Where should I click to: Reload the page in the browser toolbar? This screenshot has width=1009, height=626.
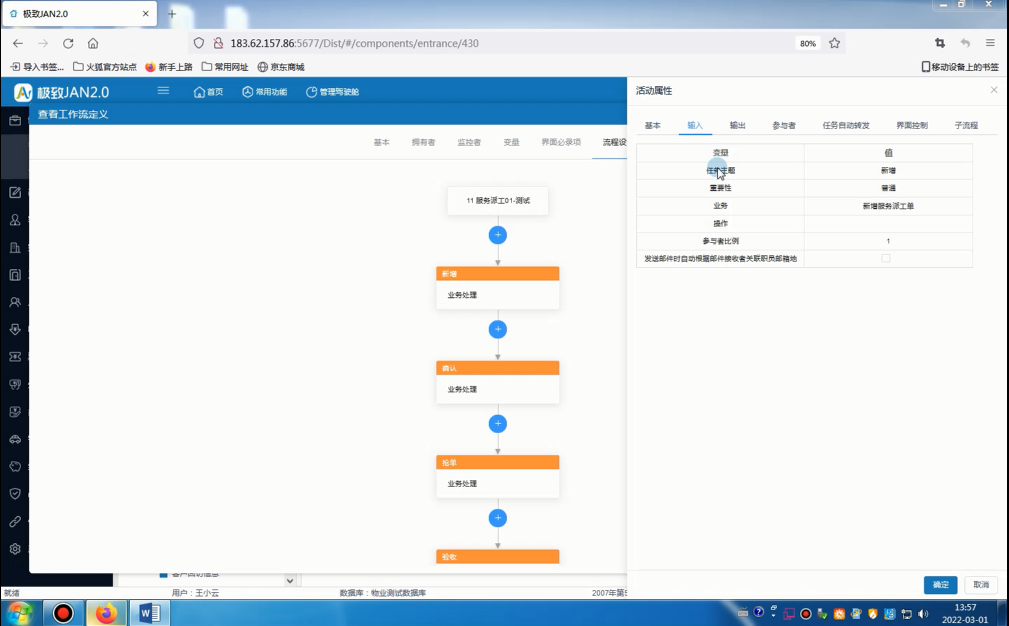click(68, 43)
